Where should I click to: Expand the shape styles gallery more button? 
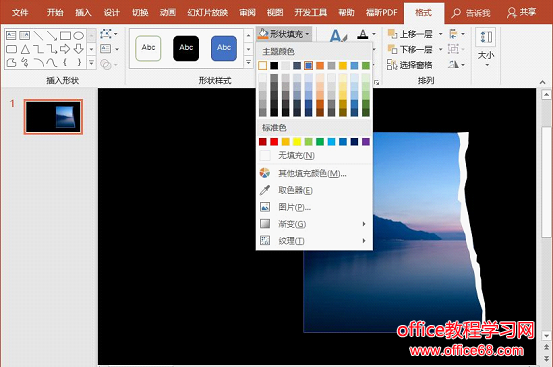(x=249, y=63)
